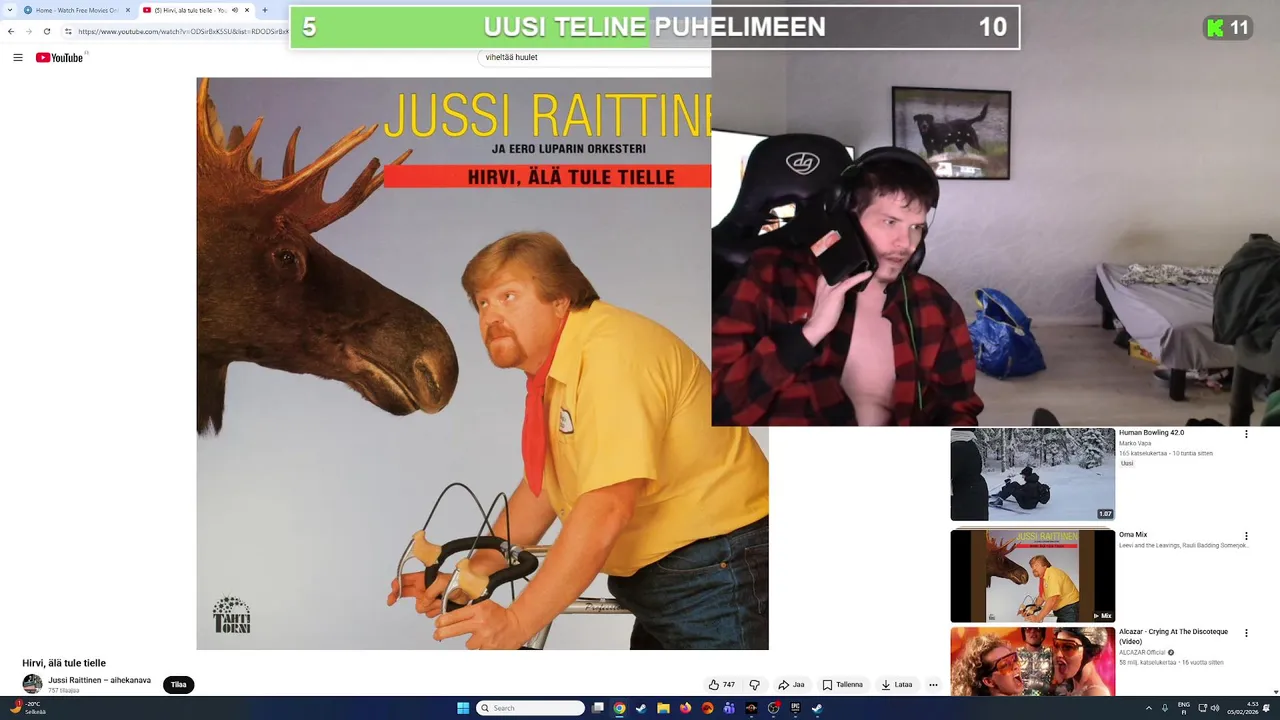The height and width of the screenshot is (720, 1280).
Task: Click the video title Hirvi, älä tule tielle
Action: coord(64,663)
